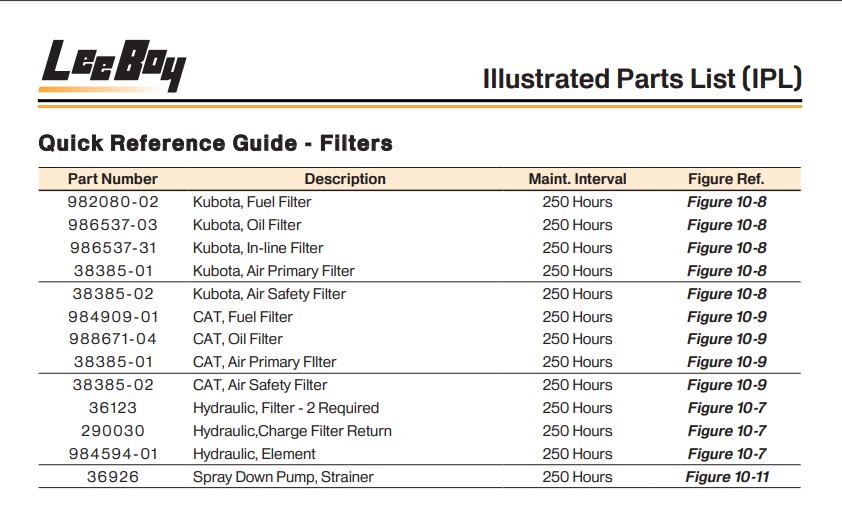Click Hydraulic, Filter - 2 Required description
Viewport: 842px width, 513px height.
(286, 408)
